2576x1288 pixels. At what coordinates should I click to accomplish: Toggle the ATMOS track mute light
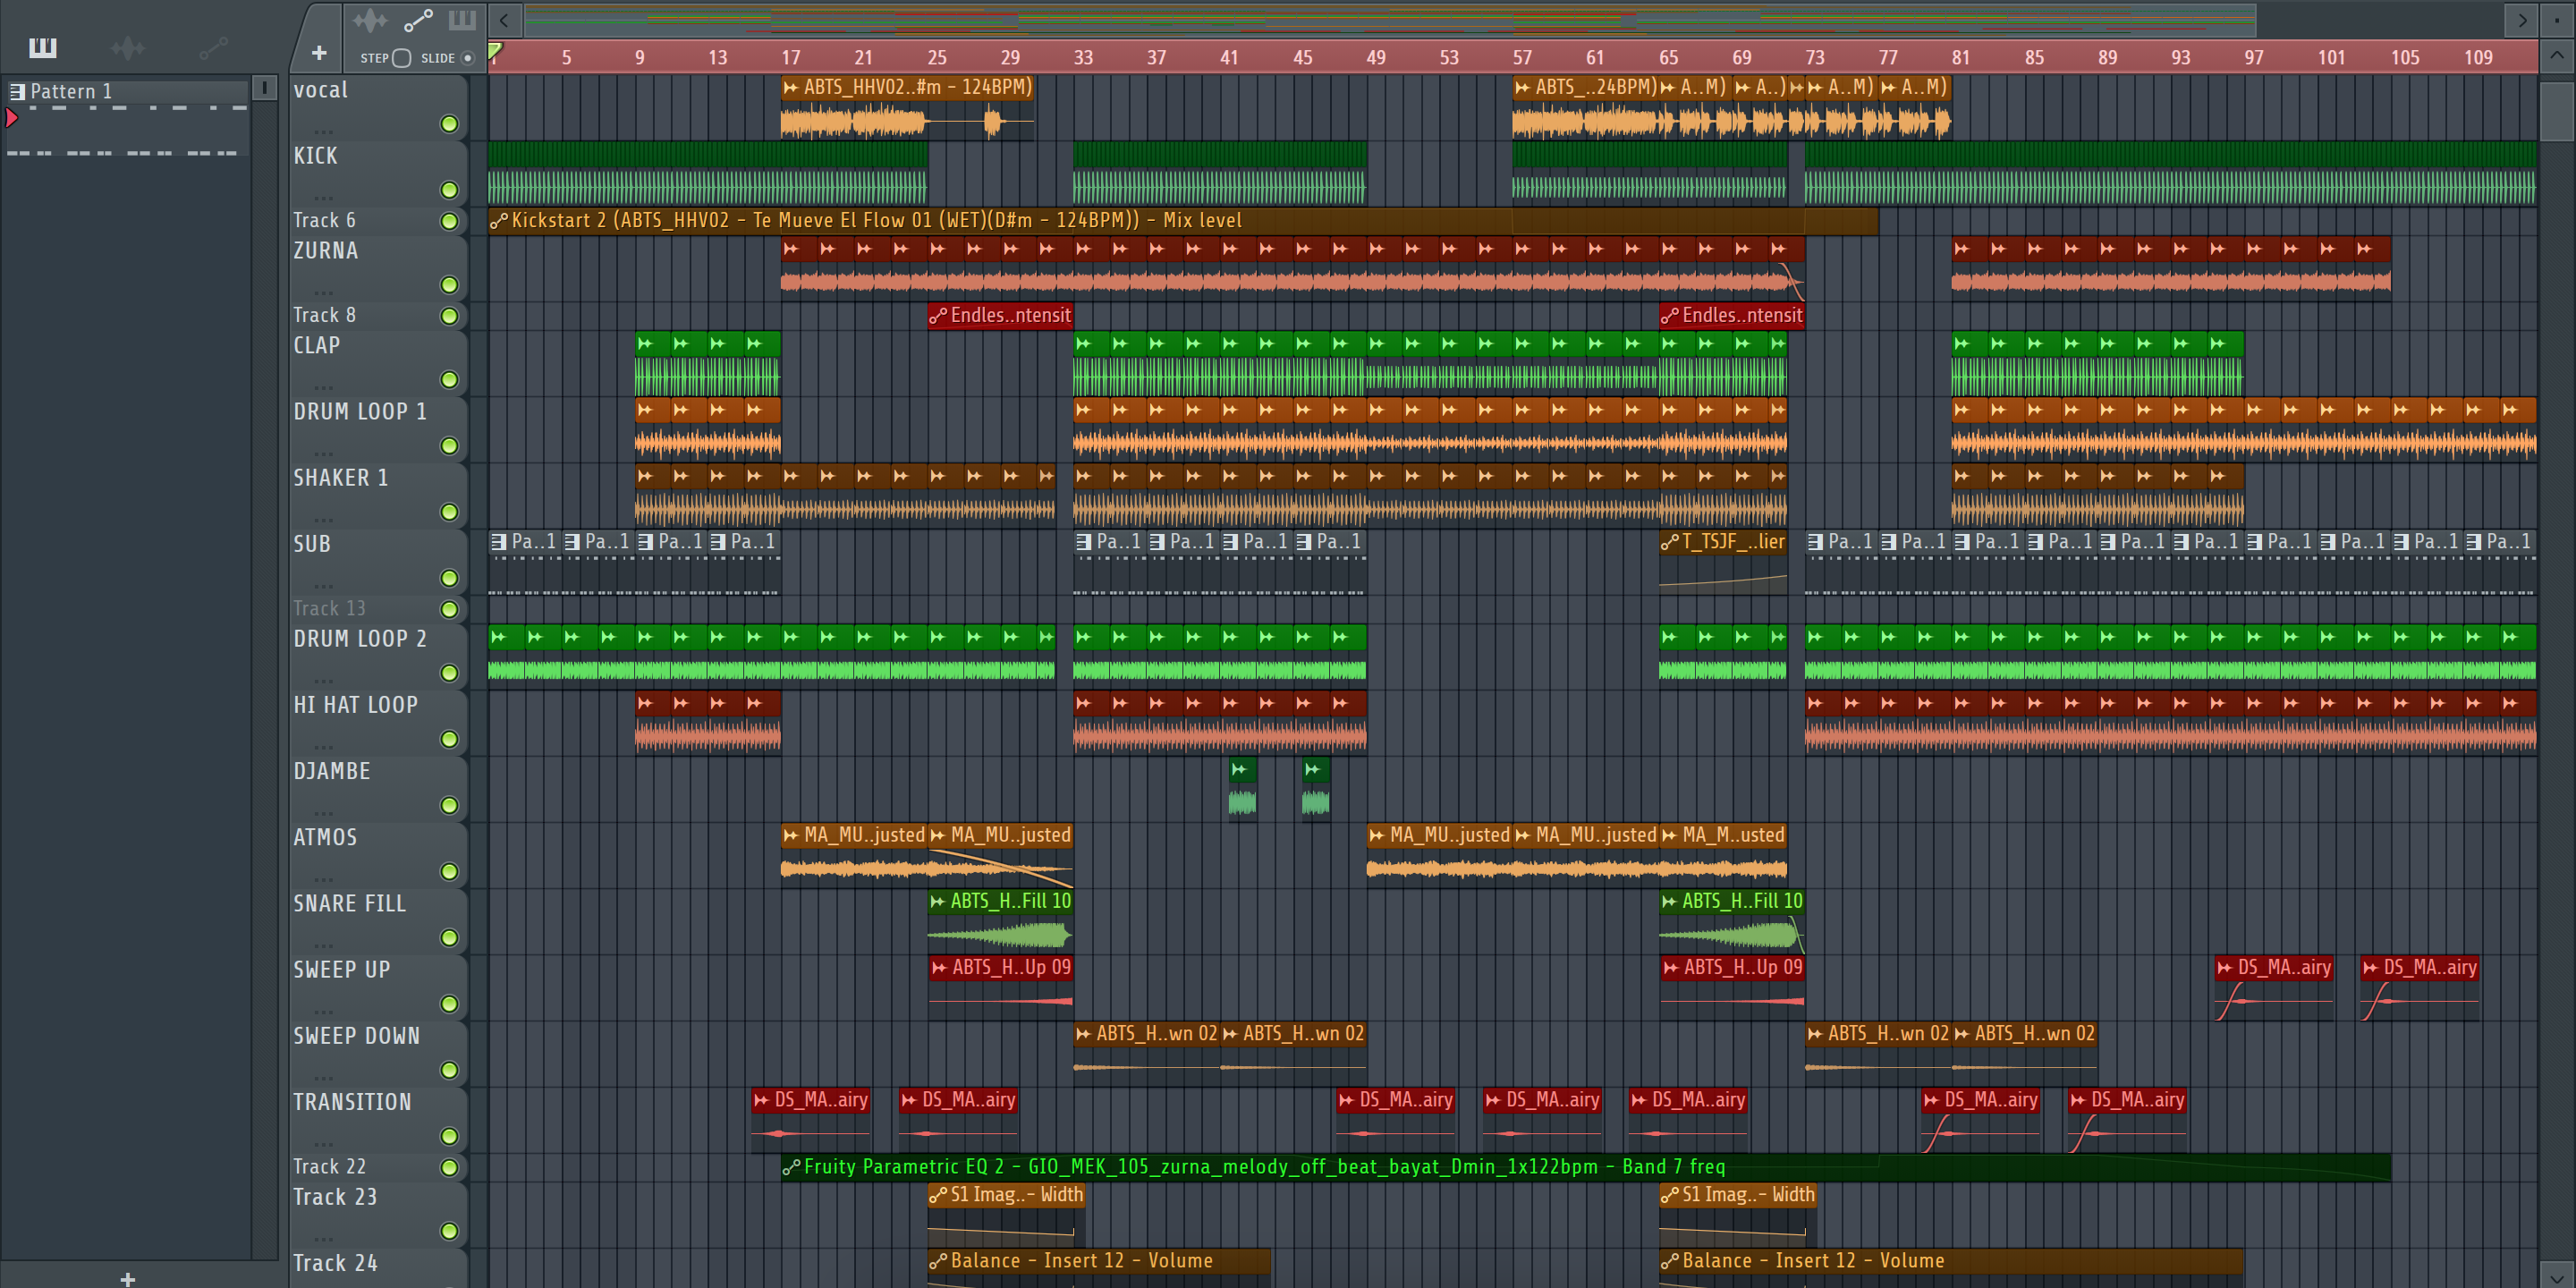click(449, 871)
